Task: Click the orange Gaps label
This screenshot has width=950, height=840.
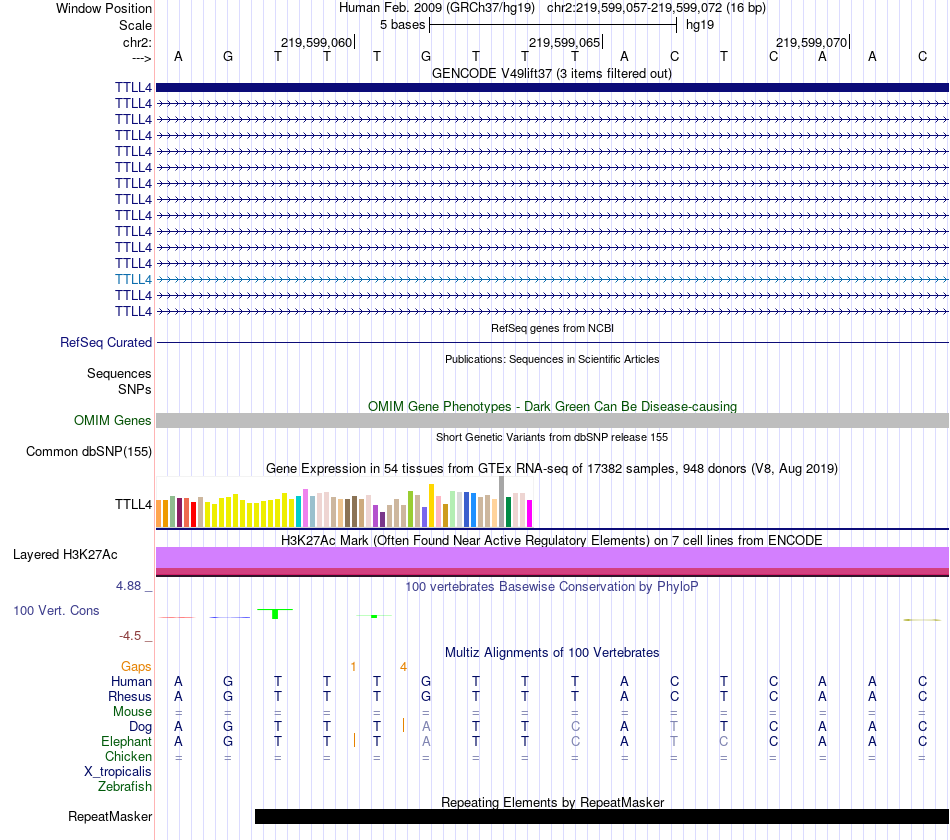Action: [136, 667]
